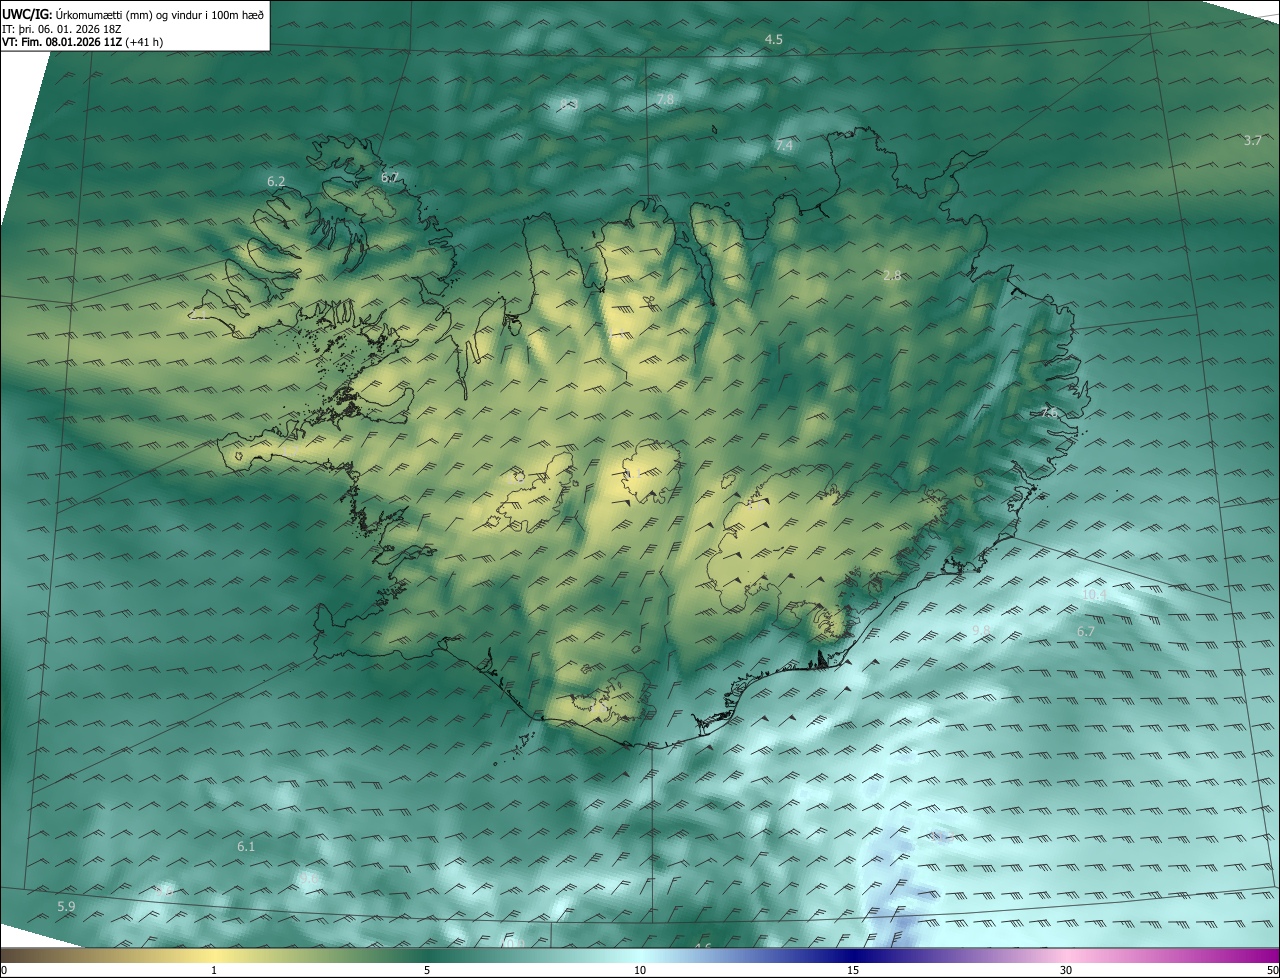Click the map value "7.4" off the north coast
The image size is (1280, 978).
(x=784, y=146)
